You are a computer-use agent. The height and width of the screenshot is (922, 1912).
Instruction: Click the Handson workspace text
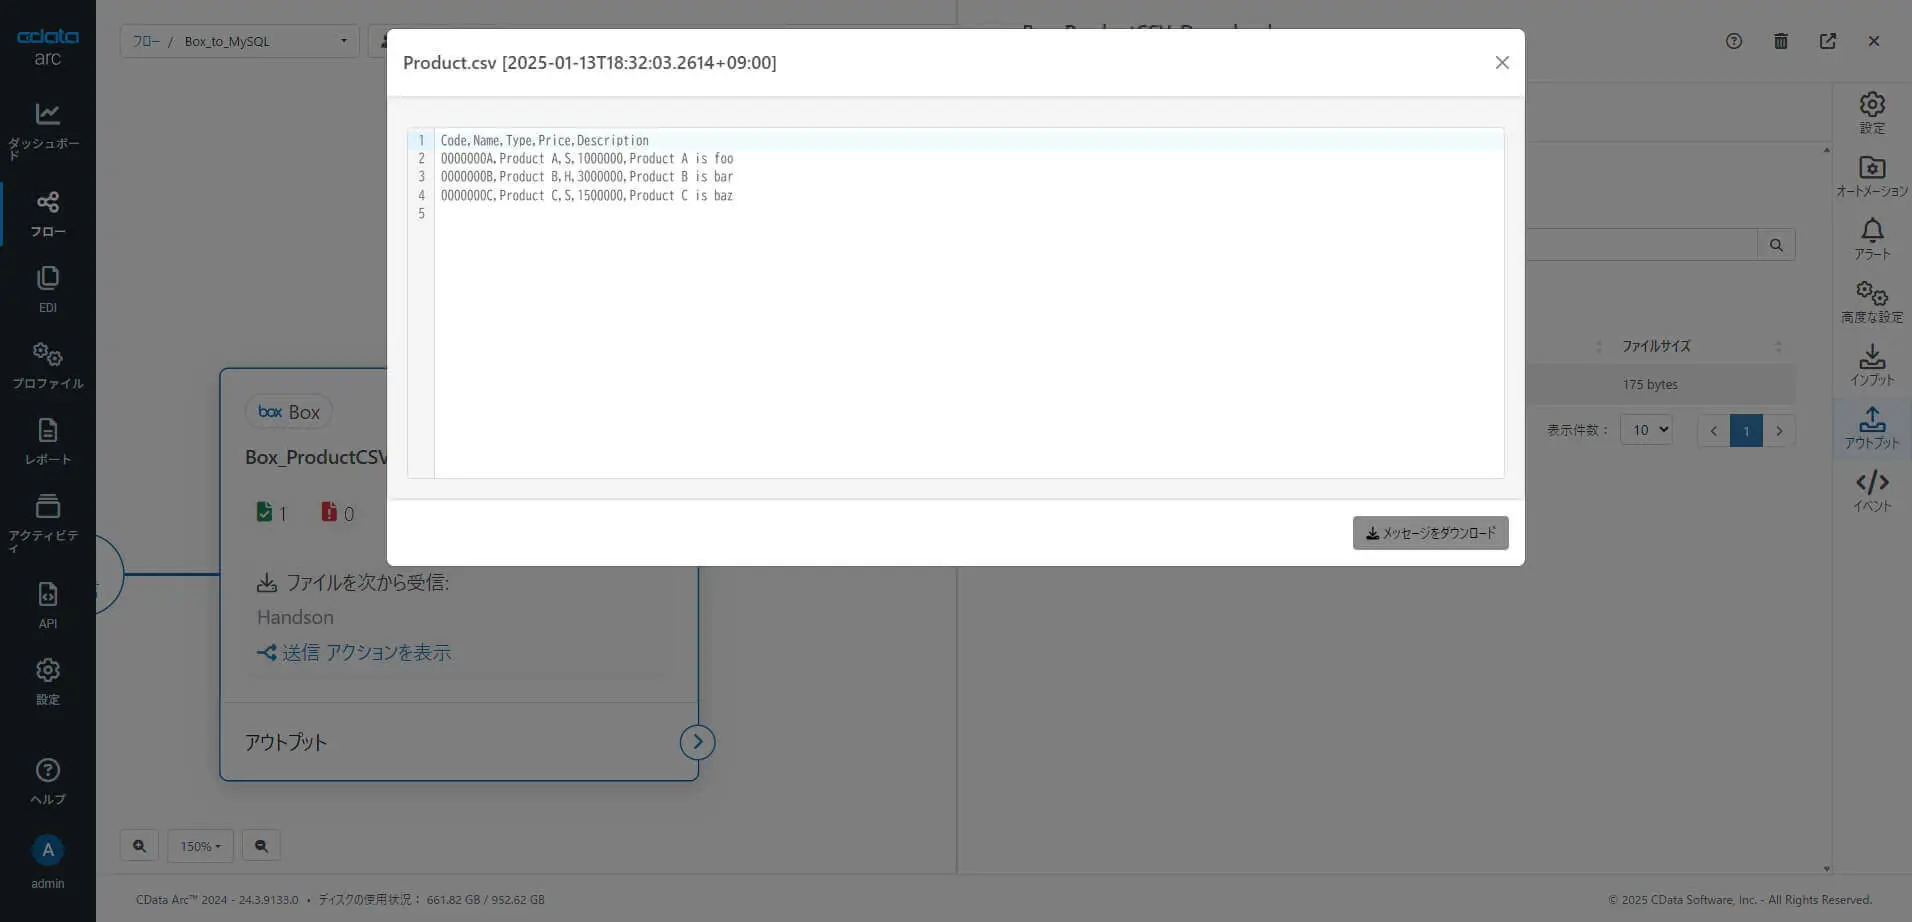[x=295, y=617]
